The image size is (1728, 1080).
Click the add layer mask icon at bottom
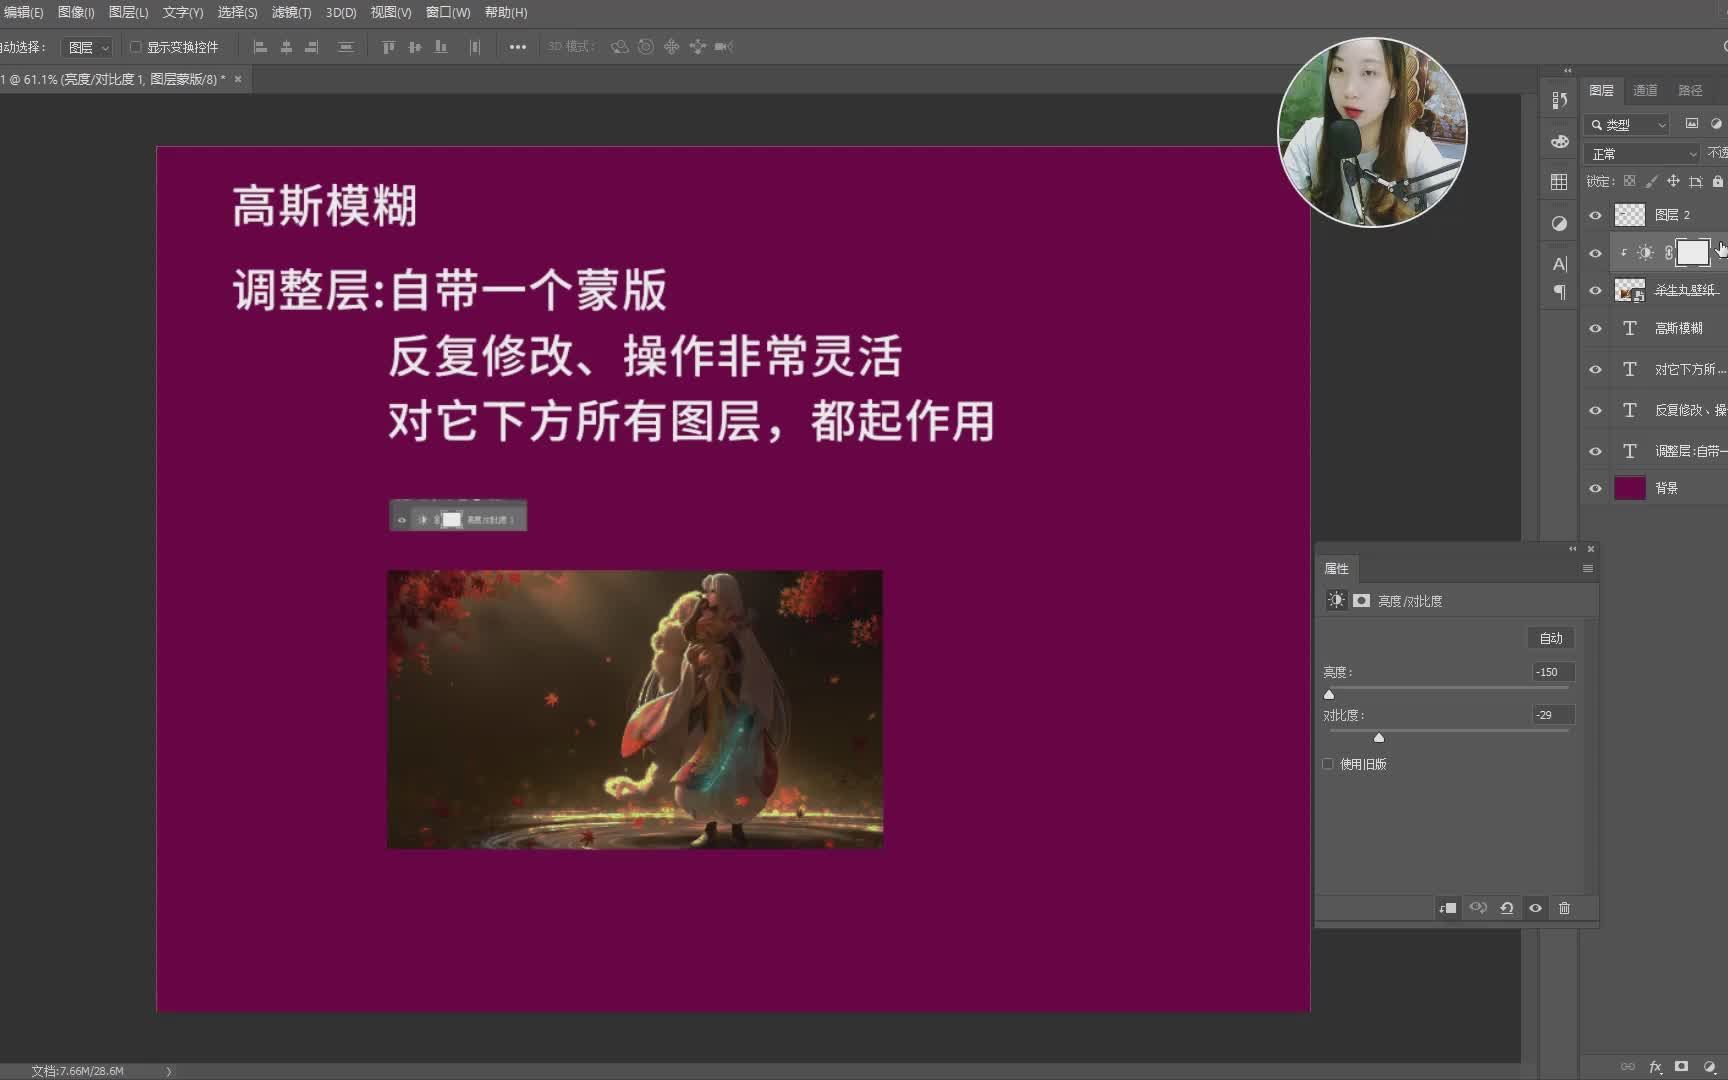click(1682, 1067)
